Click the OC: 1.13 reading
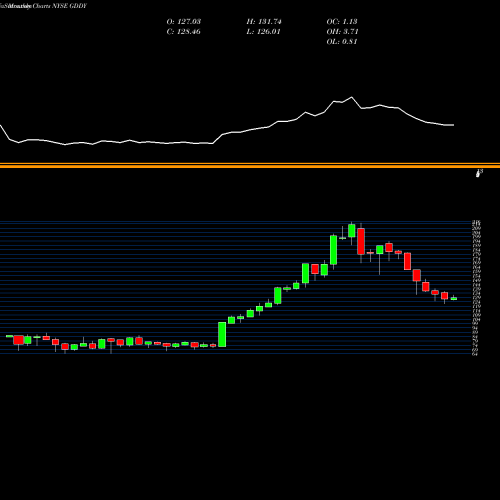This screenshot has height=500, width=500. click(x=342, y=22)
